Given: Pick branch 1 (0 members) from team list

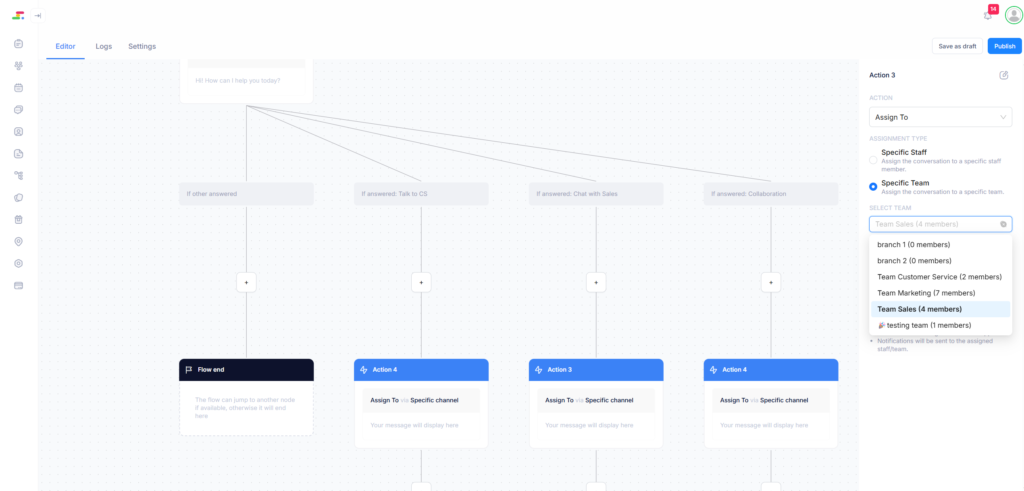Looking at the screenshot, I should click(x=913, y=244).
